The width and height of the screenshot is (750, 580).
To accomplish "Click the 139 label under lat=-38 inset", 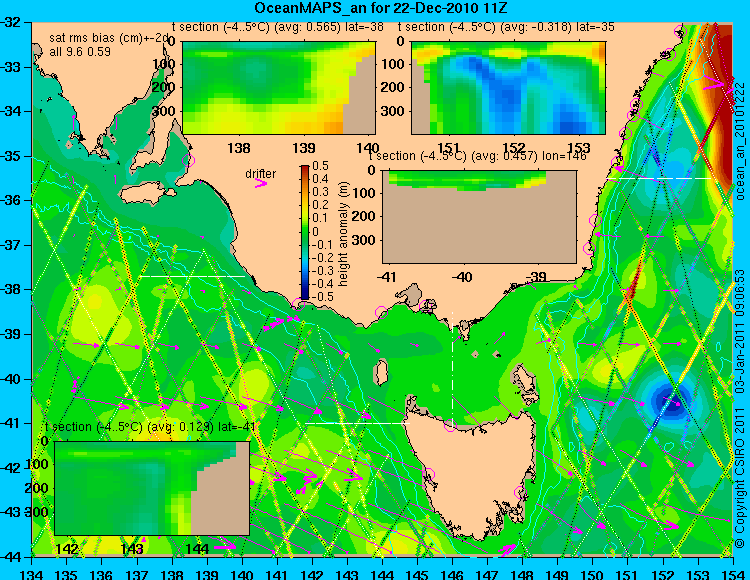I will pos(304,148).
